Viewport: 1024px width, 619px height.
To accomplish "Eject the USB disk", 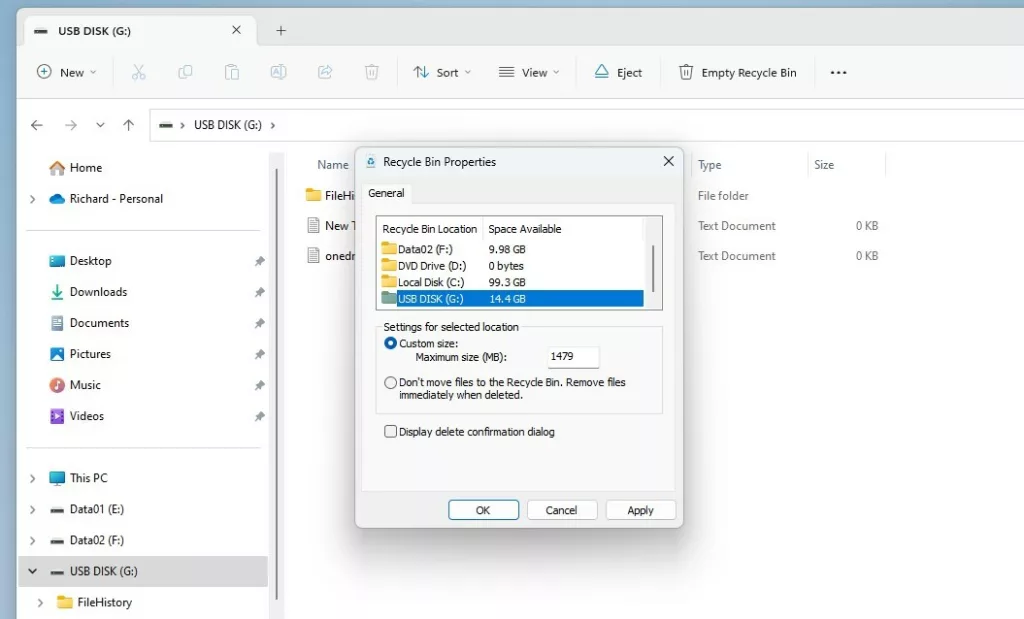I will [x=618, y=72].
